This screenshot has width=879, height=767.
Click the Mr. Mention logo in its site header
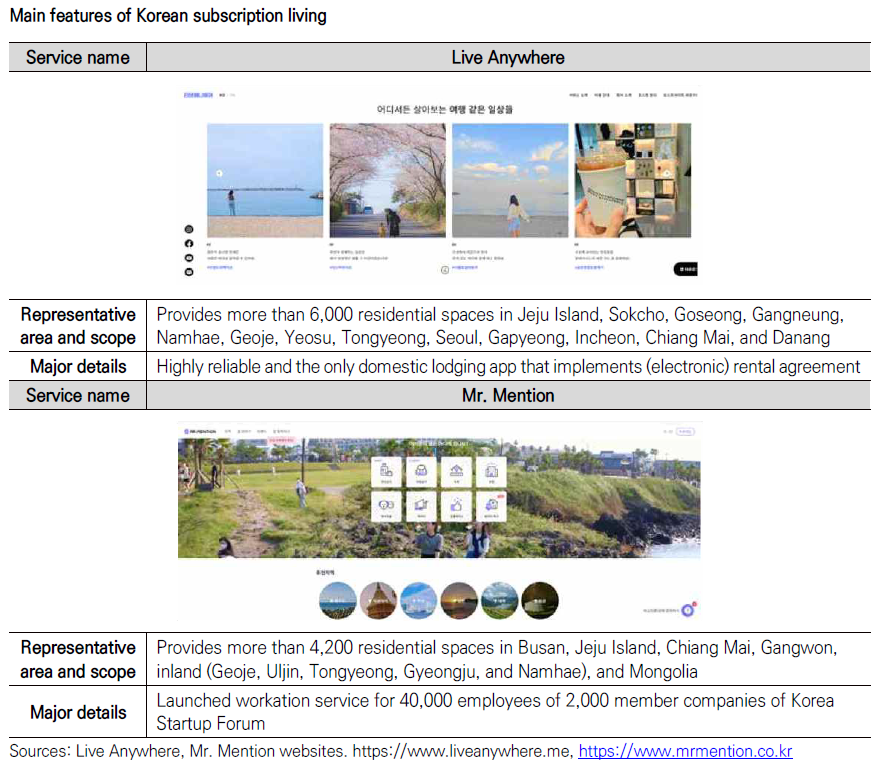point(200,432)
